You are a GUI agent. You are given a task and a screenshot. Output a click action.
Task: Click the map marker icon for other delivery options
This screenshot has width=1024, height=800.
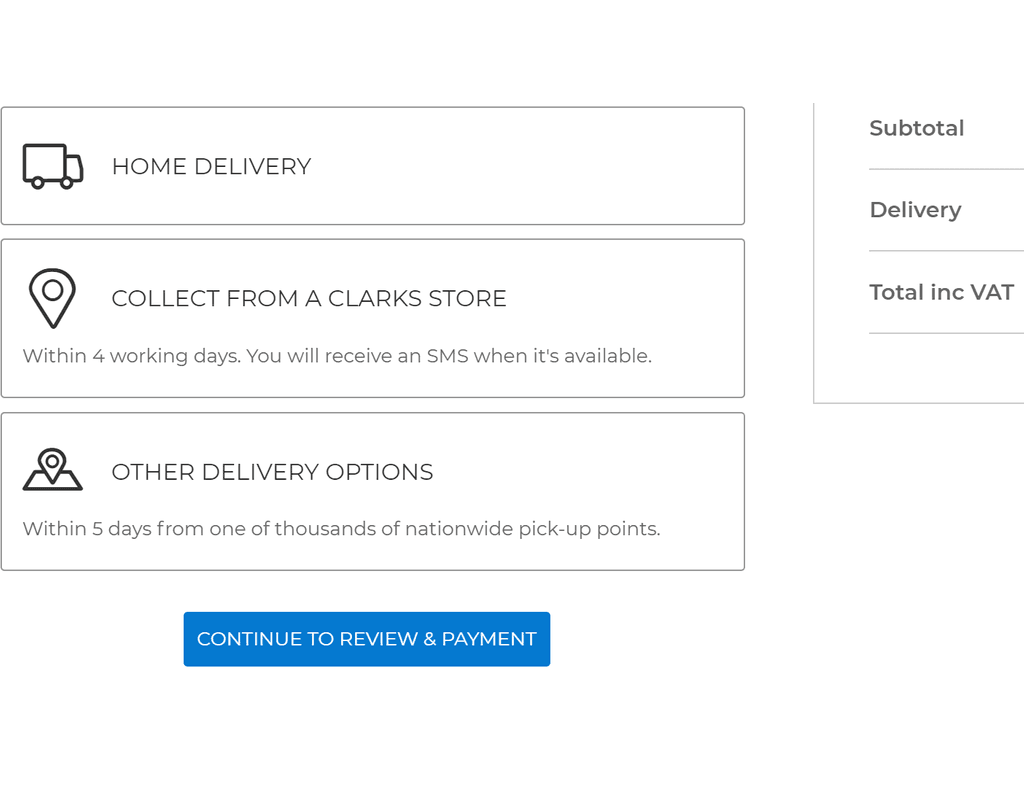click(x=52, y=470)
